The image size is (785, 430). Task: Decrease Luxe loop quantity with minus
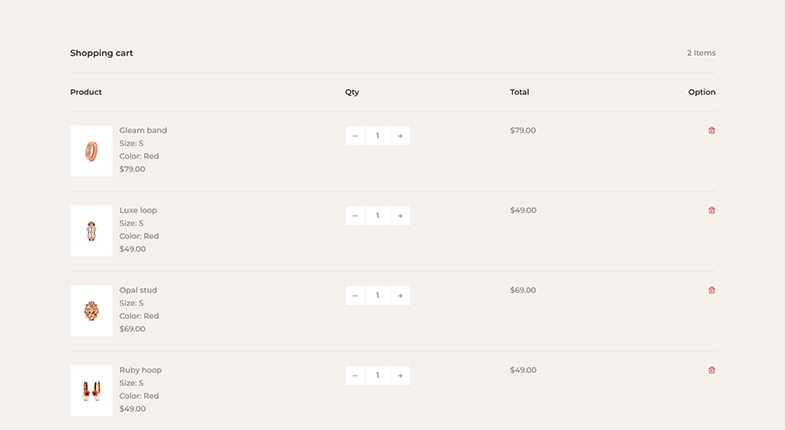point(355,216)
